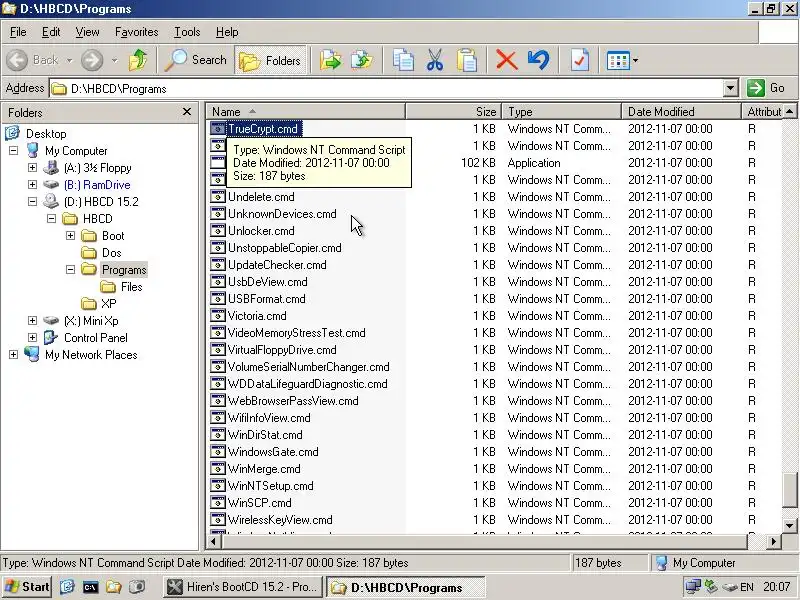The image size is (800, 600).
Task: Go up one folder level
Action: 137,60
